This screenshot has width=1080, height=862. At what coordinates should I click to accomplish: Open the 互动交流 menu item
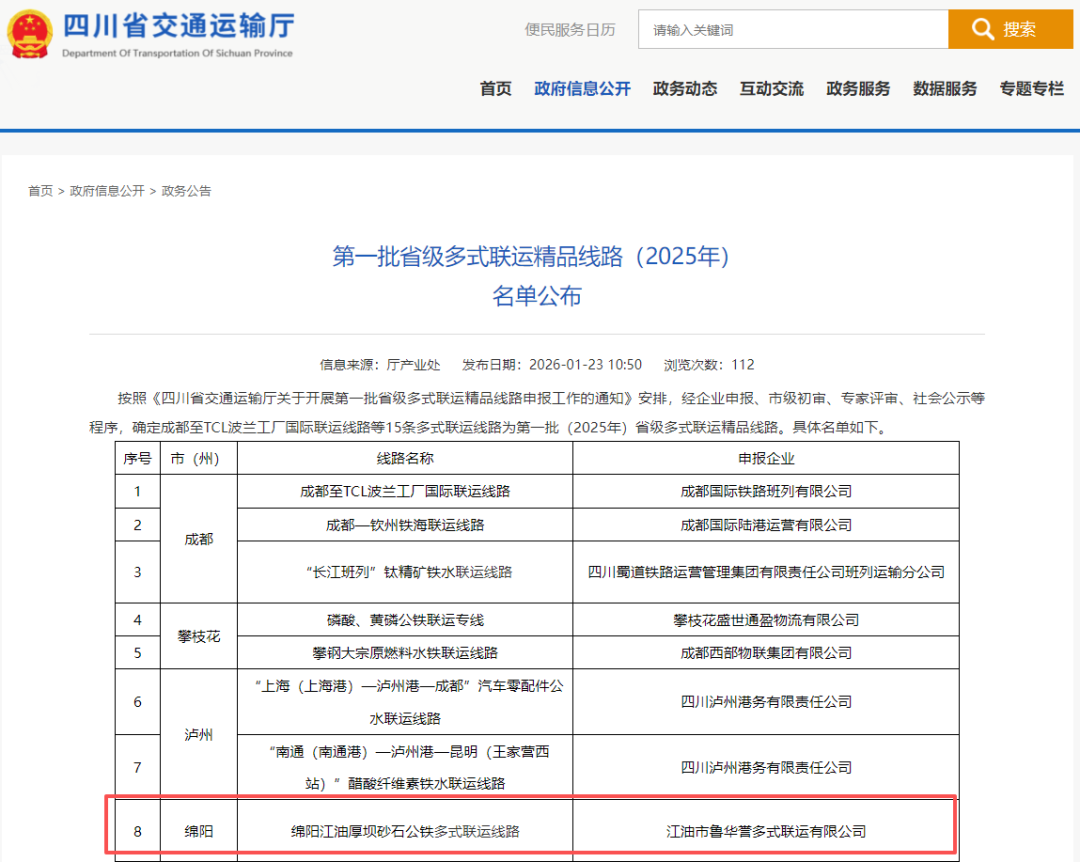(x=771, y=89)
